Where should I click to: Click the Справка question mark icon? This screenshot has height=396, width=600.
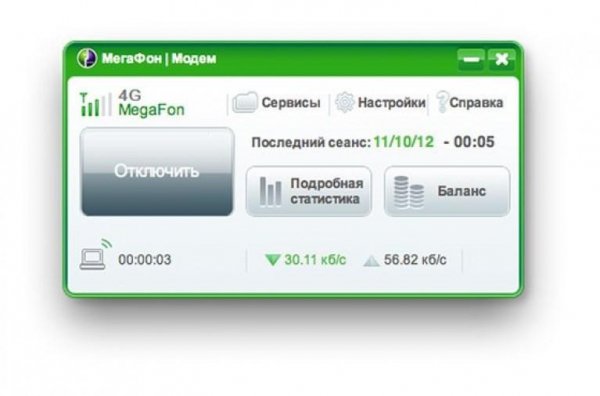click(x=442, y=102)
